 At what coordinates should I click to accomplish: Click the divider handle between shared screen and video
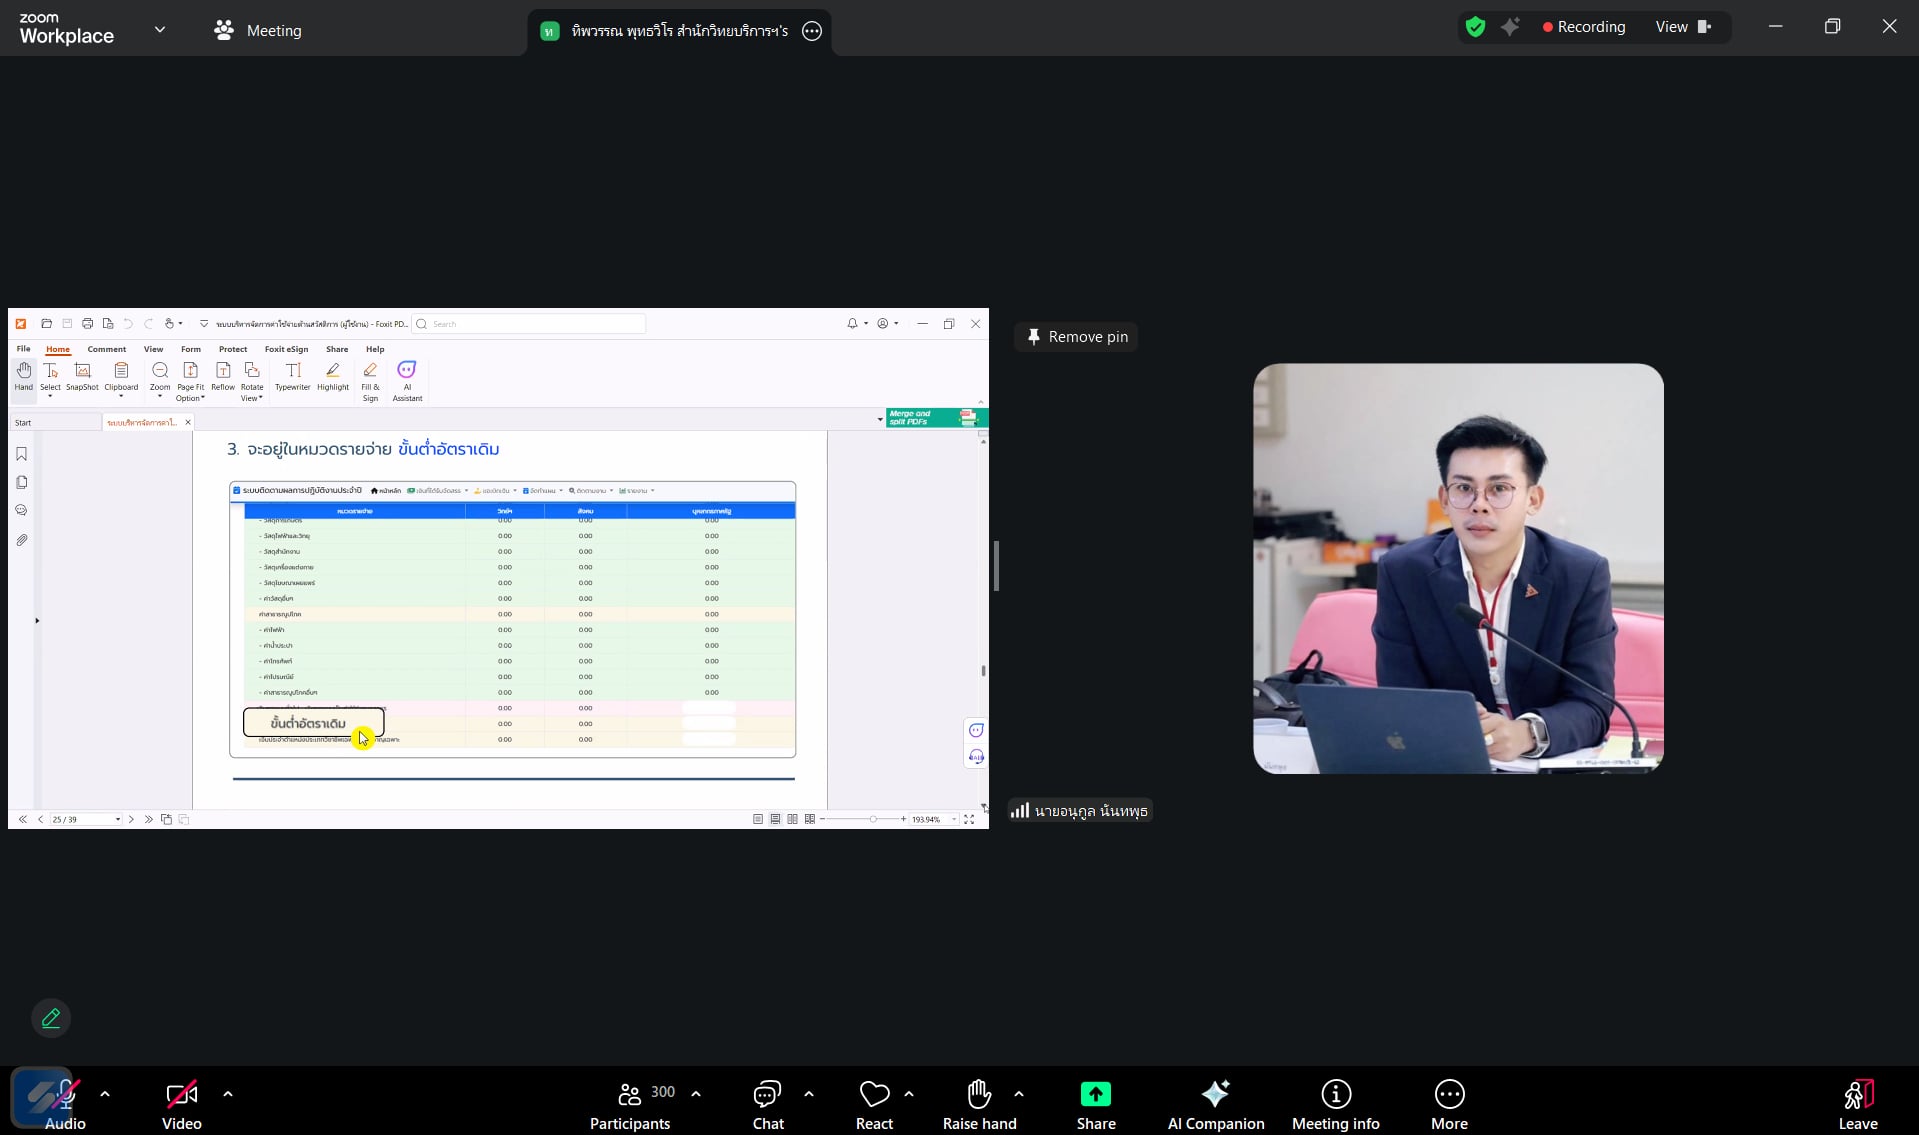[996, 567]
